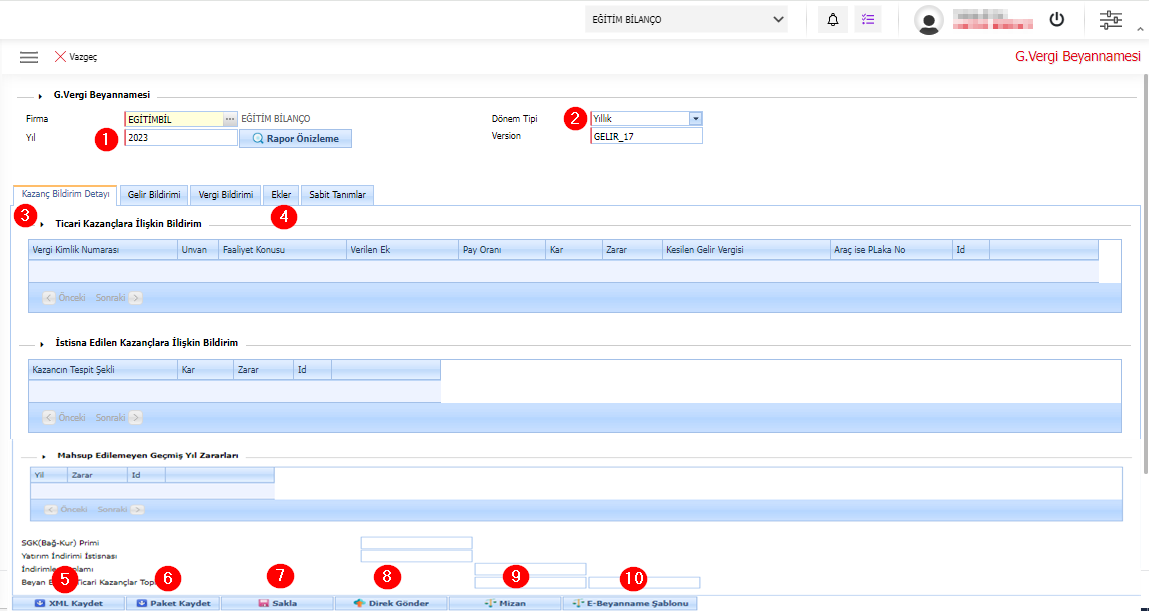The height and width of the screenshot is (611, 1149).
Task: Switch to the Sabit Tanımlar tab
Action: click(337, 195)
